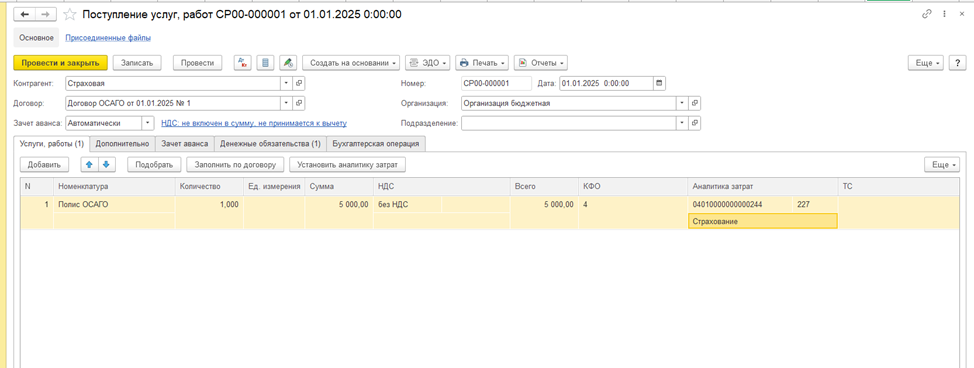Expand the Зачет аванса dropdown
This screenshot has height=368, width=974.
(148, 123)
